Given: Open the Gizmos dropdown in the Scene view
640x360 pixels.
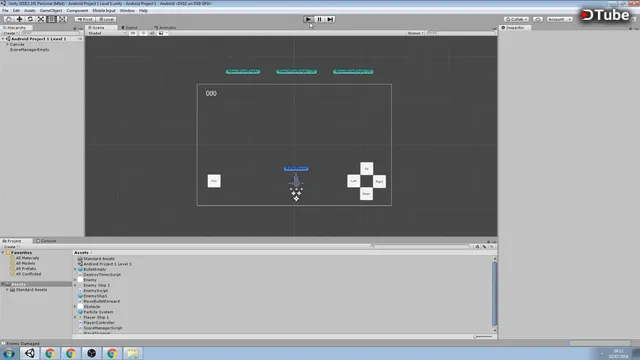Looking at the screenshot, I should pyautogui.click(x=416, y=33).
